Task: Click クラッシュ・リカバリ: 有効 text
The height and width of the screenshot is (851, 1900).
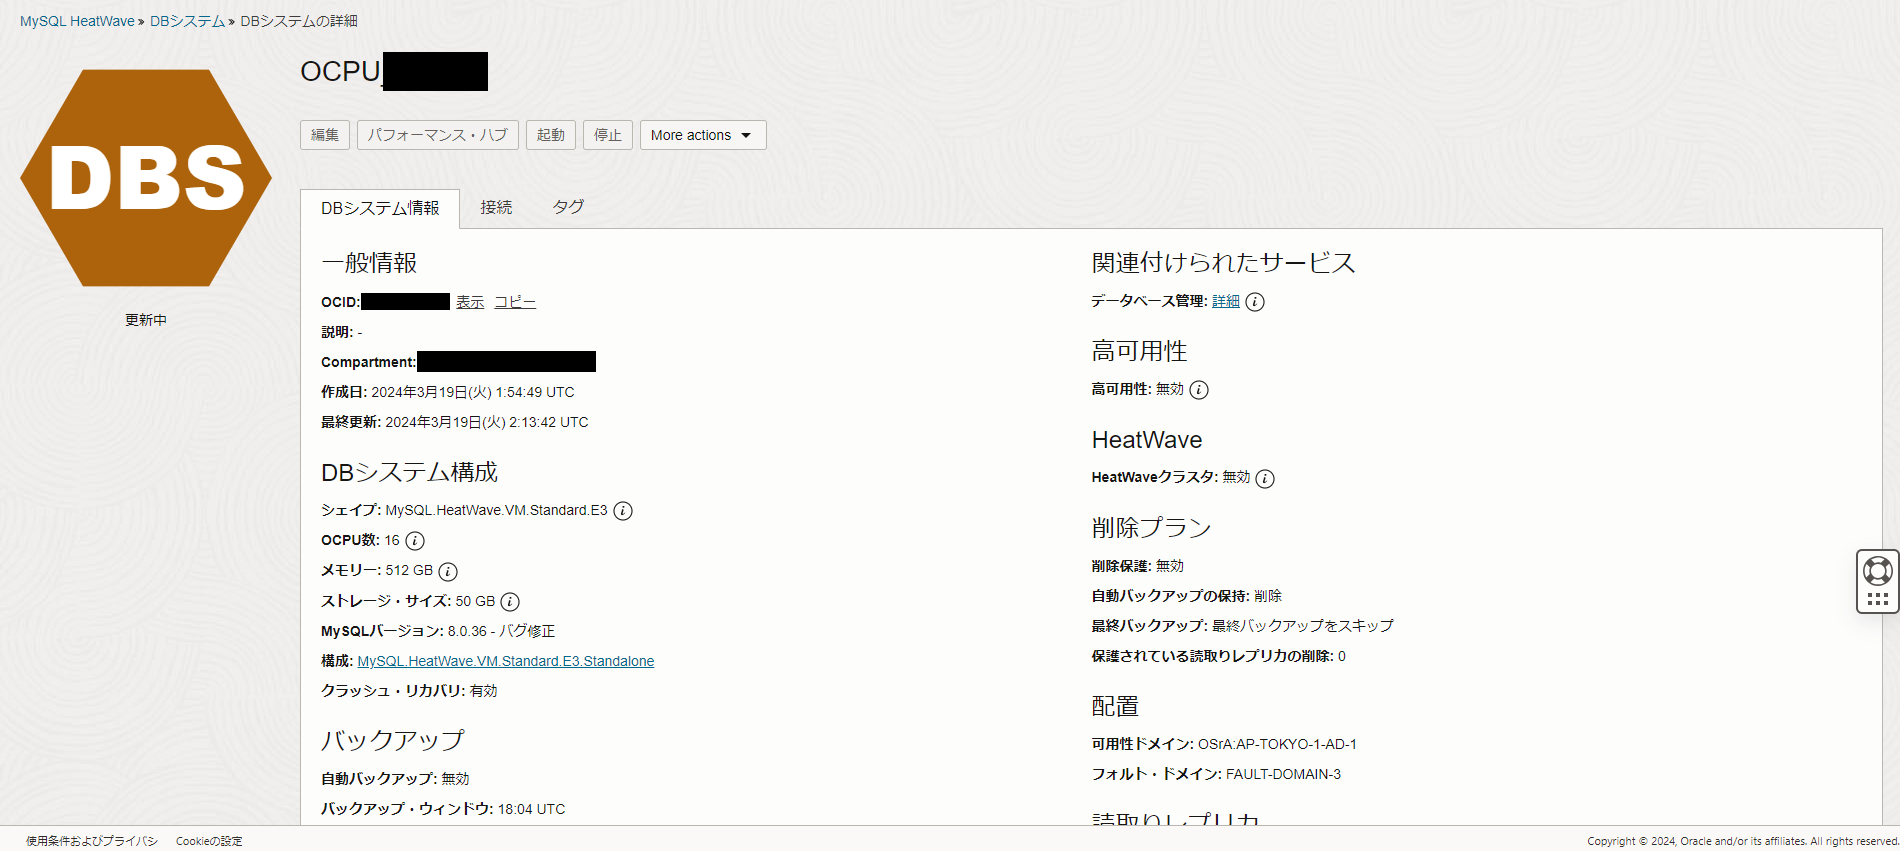Action: click(x=409, y=691)
